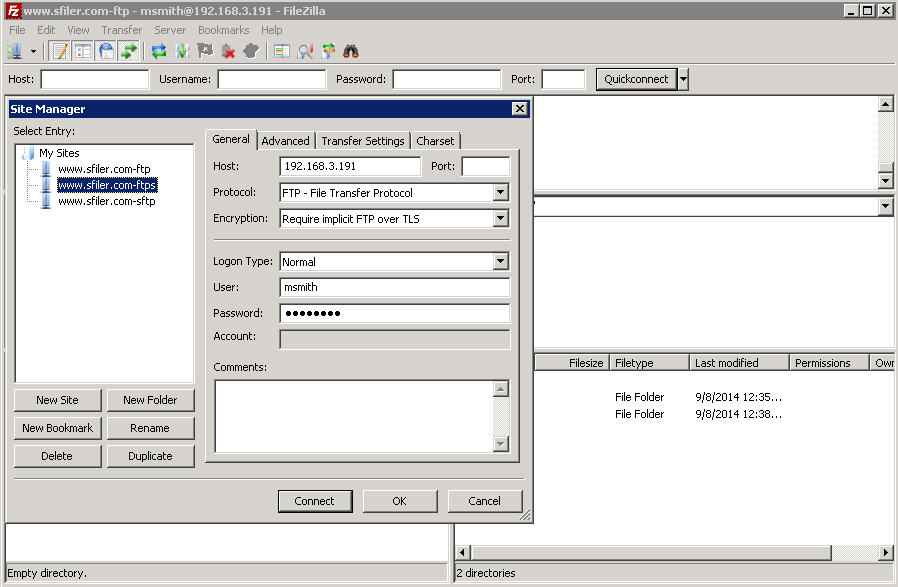The image size is (898, 587).
Task: Toggle remote directory tree display icon
Action: pos(107,52)
